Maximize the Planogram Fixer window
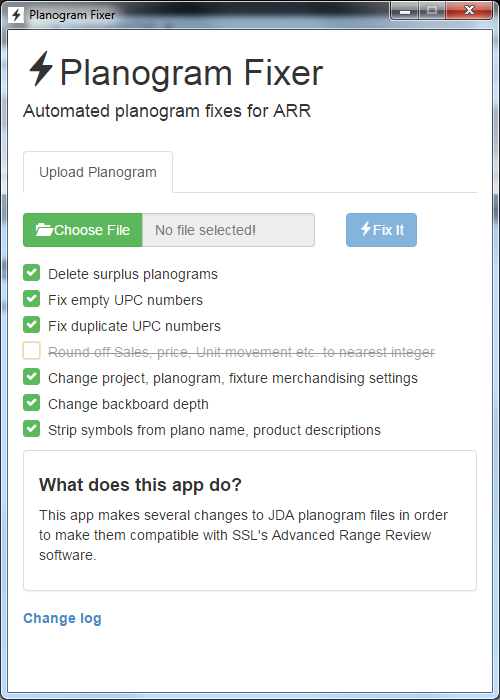 [432, 11]
